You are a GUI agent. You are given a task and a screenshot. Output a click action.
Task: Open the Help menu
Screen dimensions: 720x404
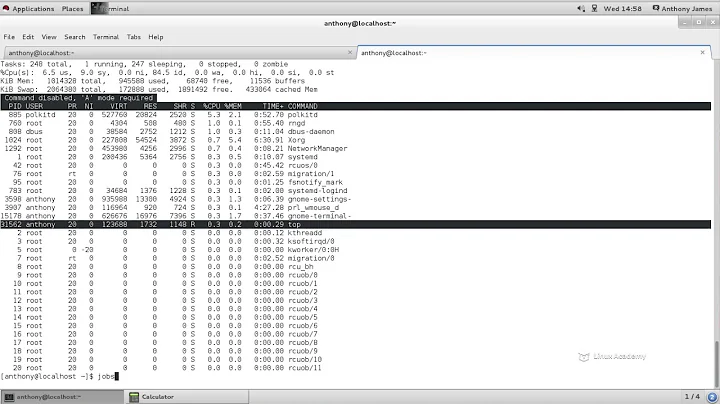(156, 37)
